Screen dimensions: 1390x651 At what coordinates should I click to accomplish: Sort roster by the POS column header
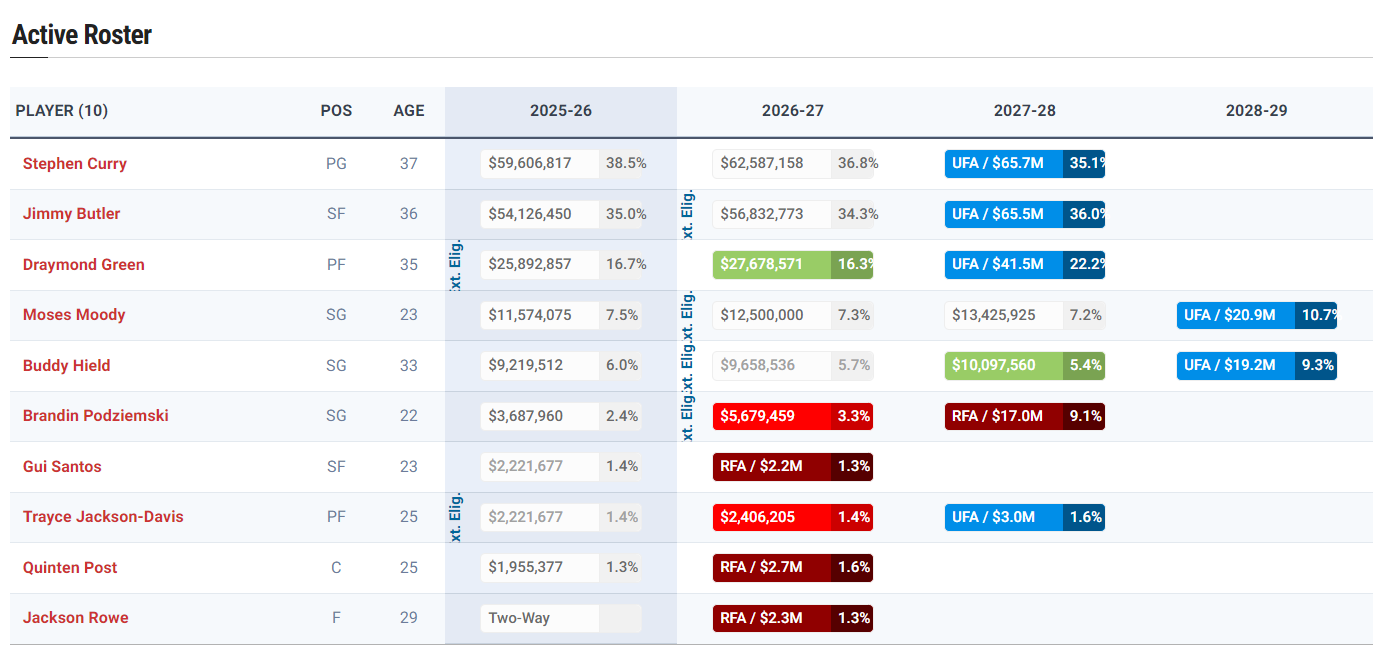(336, 111)
